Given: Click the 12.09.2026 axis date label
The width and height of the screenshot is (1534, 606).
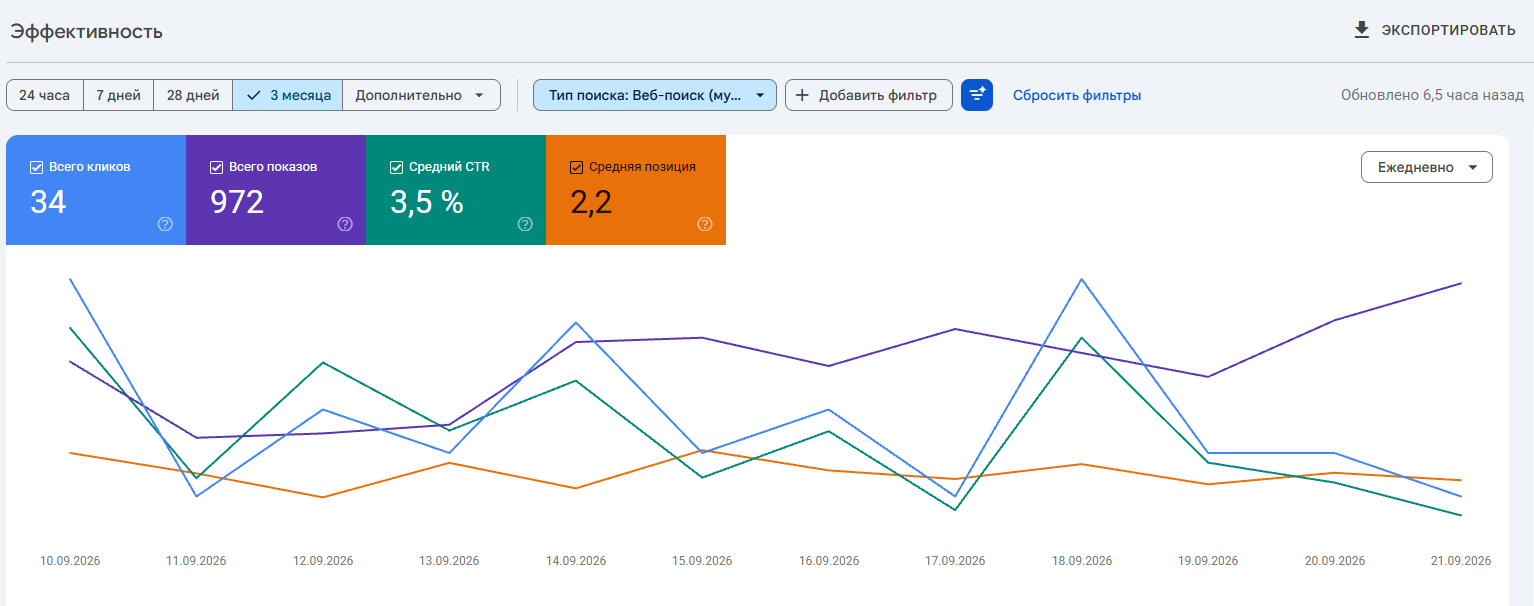Looking at the screenshot, I should click(x=323, y=561).
